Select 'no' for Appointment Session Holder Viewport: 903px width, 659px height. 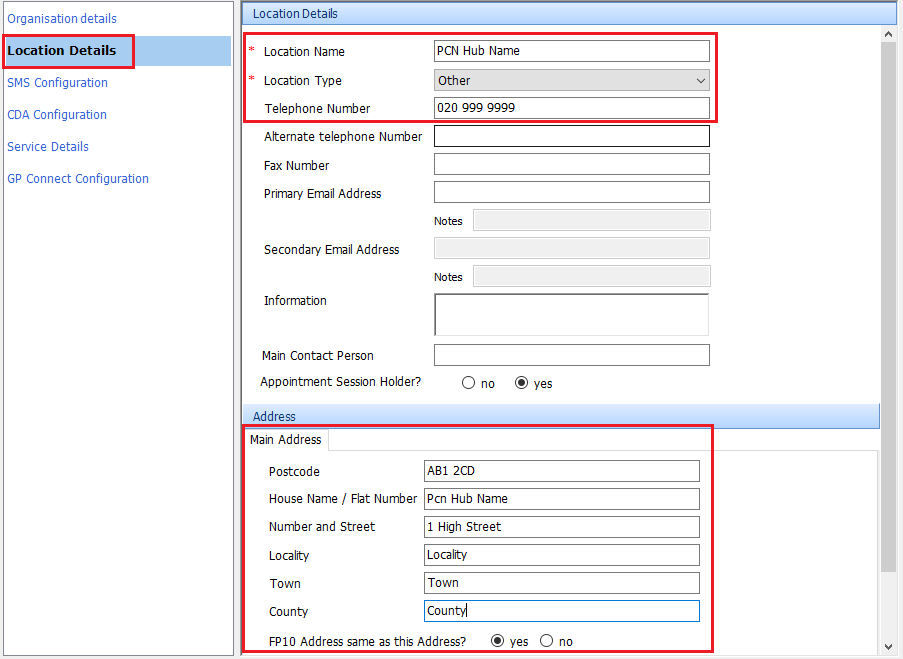click(x=468, y=382)
